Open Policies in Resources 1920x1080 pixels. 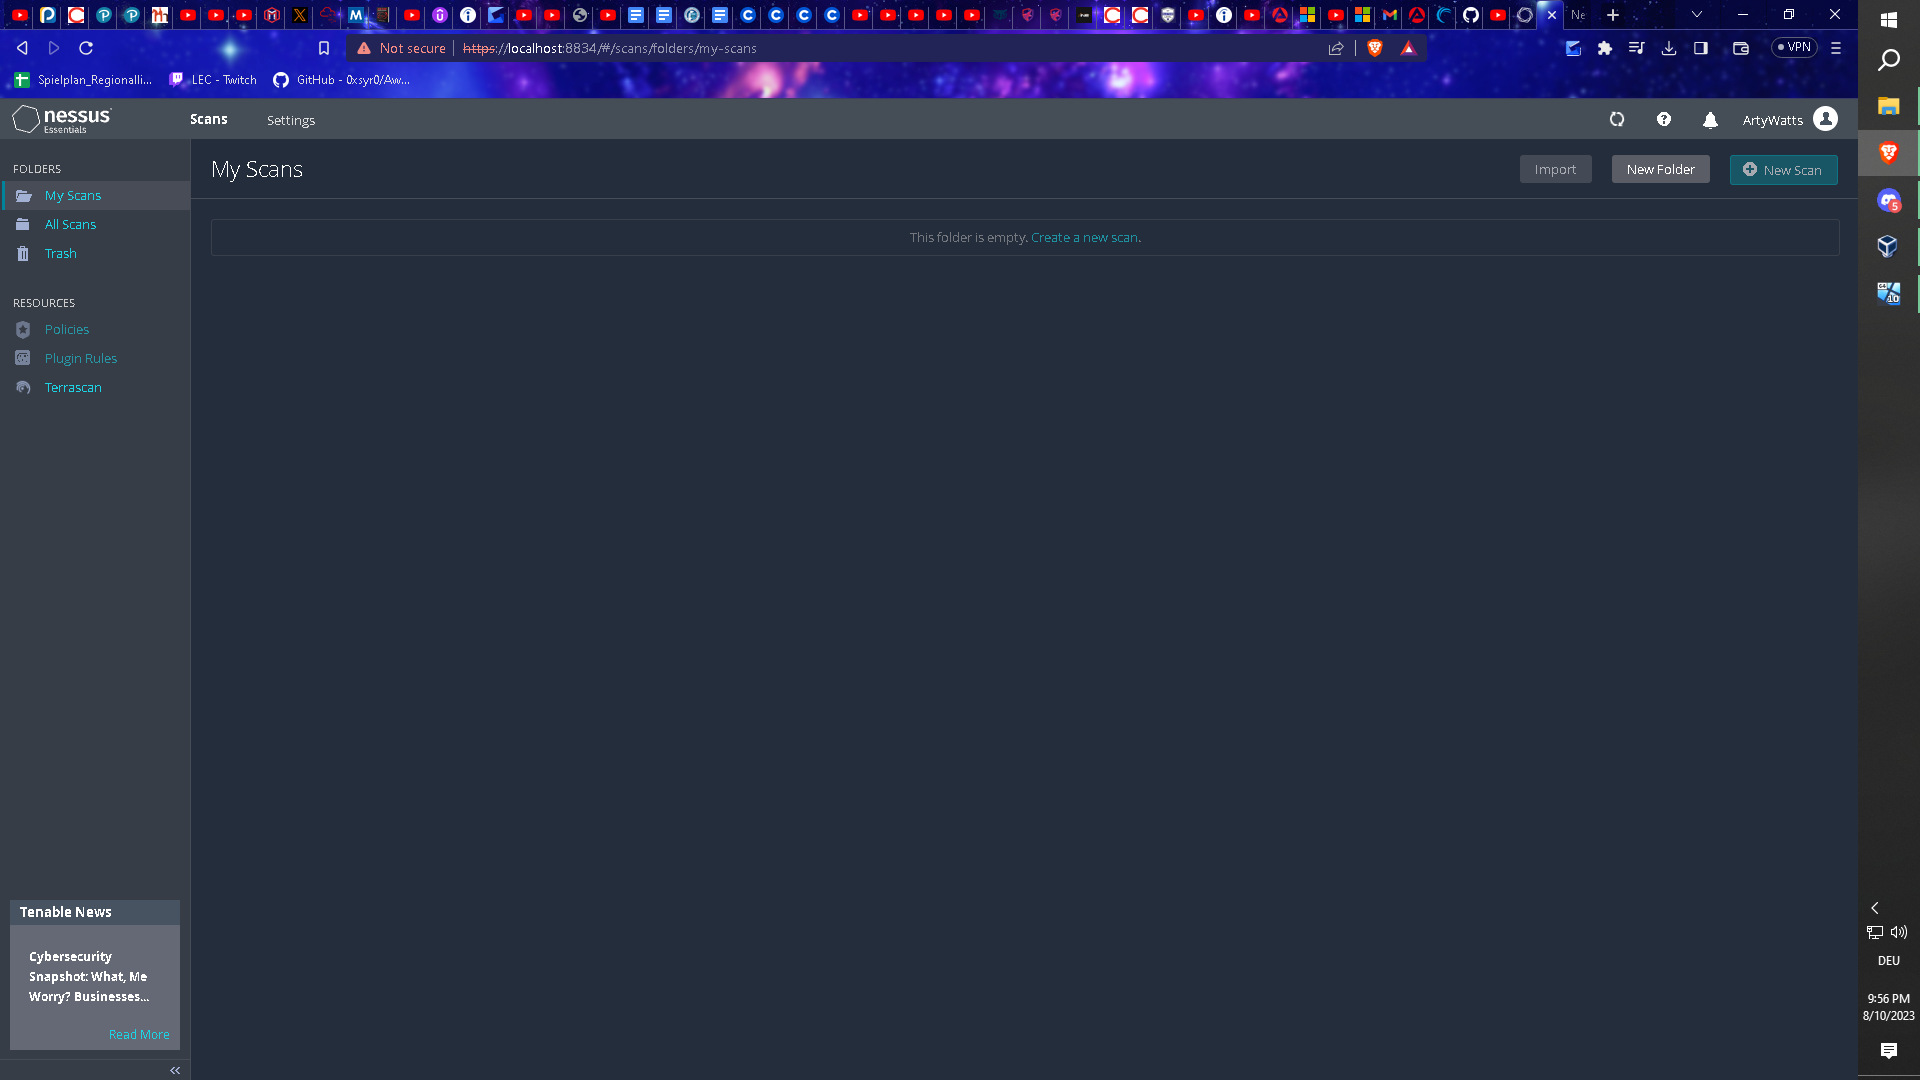click(66, 330)
